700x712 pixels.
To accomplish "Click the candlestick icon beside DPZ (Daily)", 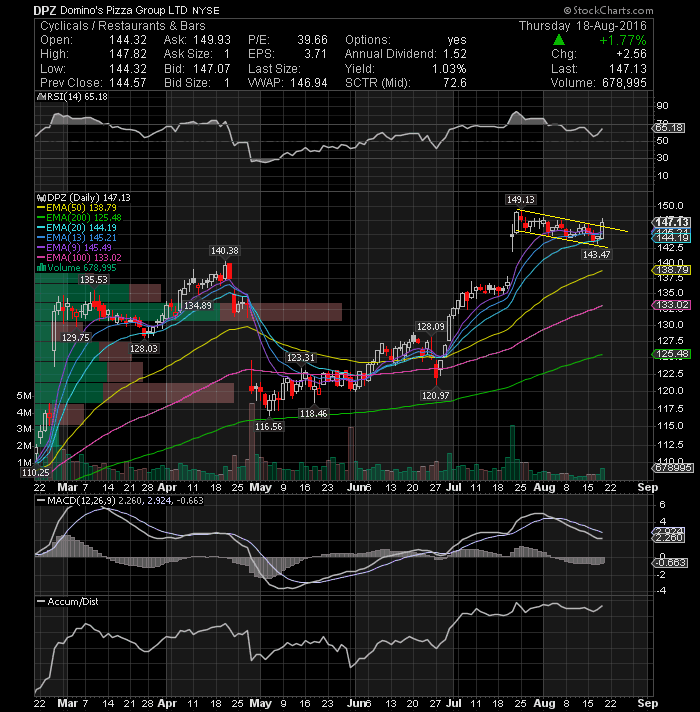I will click(41, 198).
